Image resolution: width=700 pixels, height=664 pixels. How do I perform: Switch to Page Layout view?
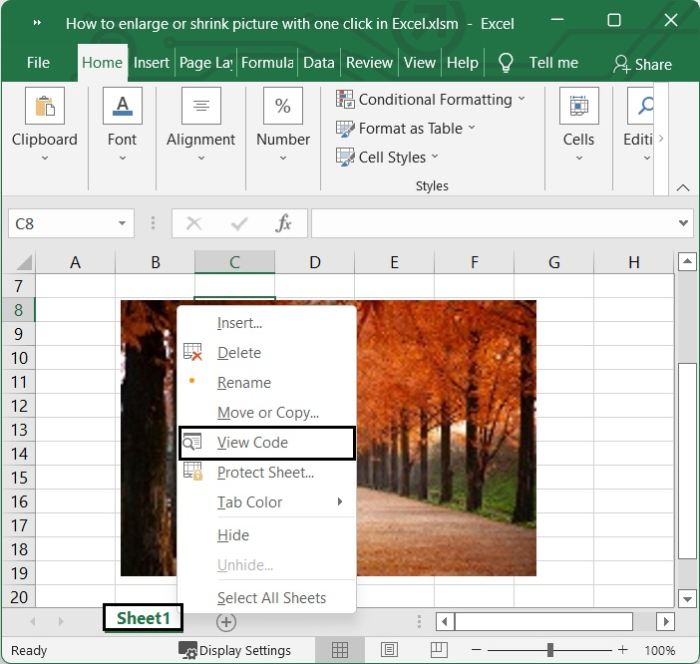389,650
